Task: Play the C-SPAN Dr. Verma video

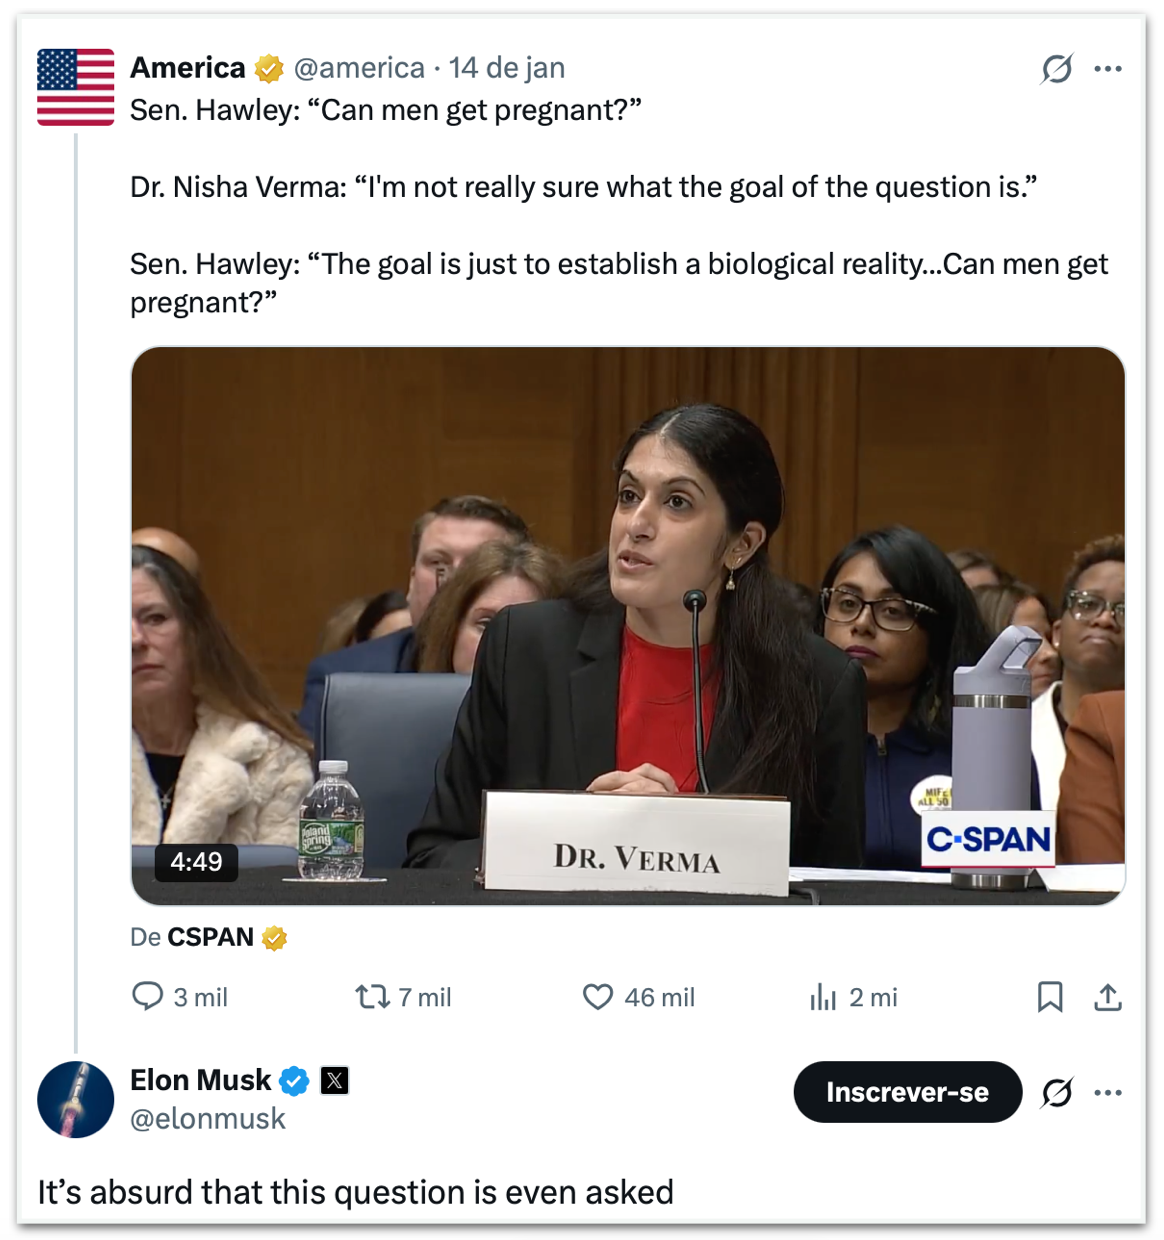Action: pos(628,626)
